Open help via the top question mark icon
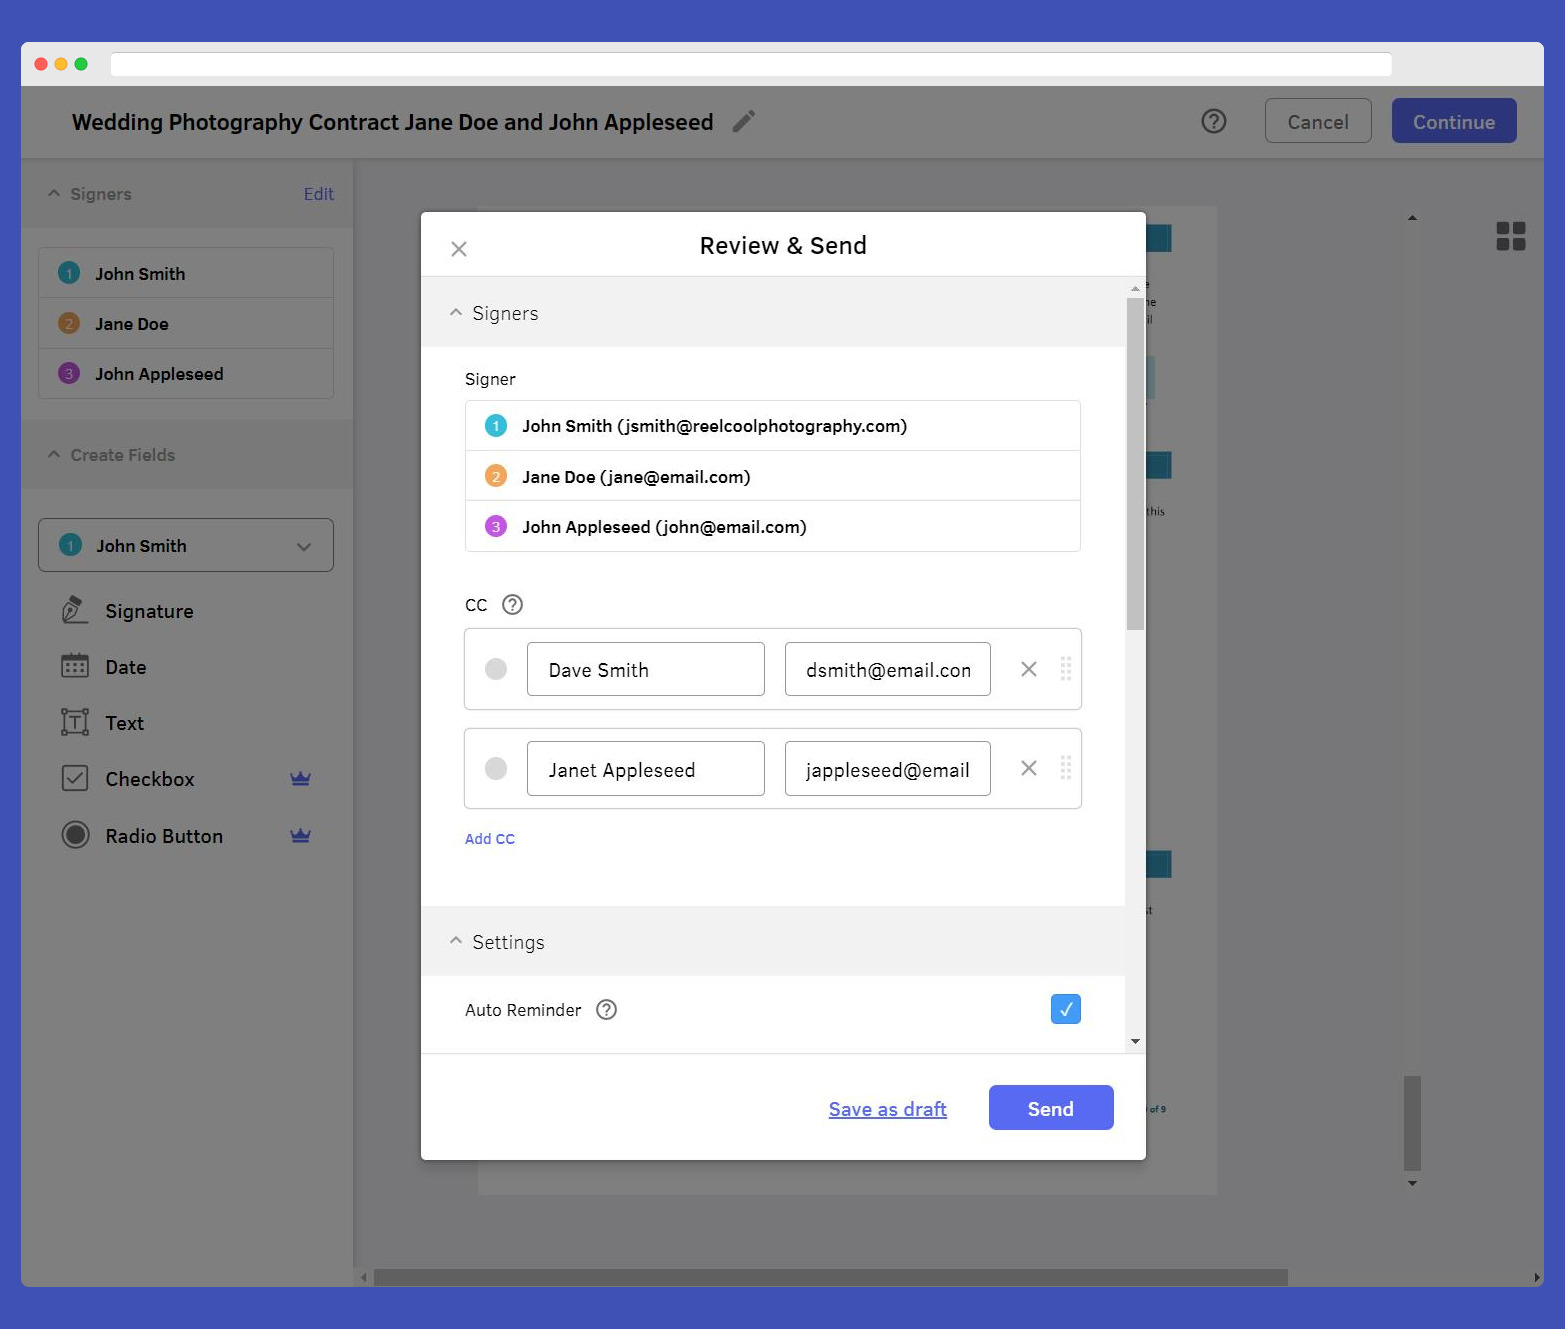Image resolution: width=1565 pixels, height=1329 pixels. coord(1213,122)
